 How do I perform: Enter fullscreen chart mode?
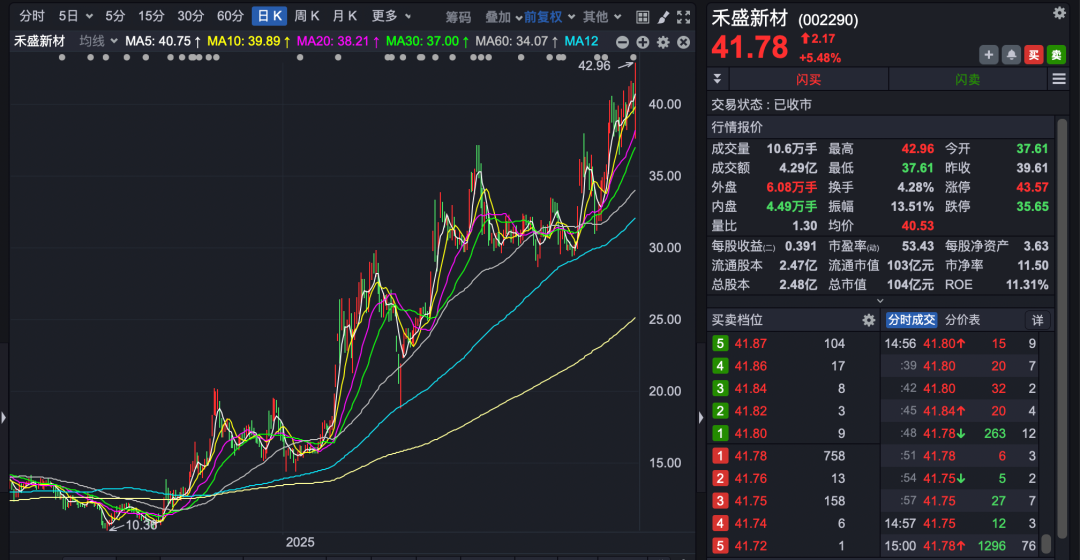coord(684,16)
